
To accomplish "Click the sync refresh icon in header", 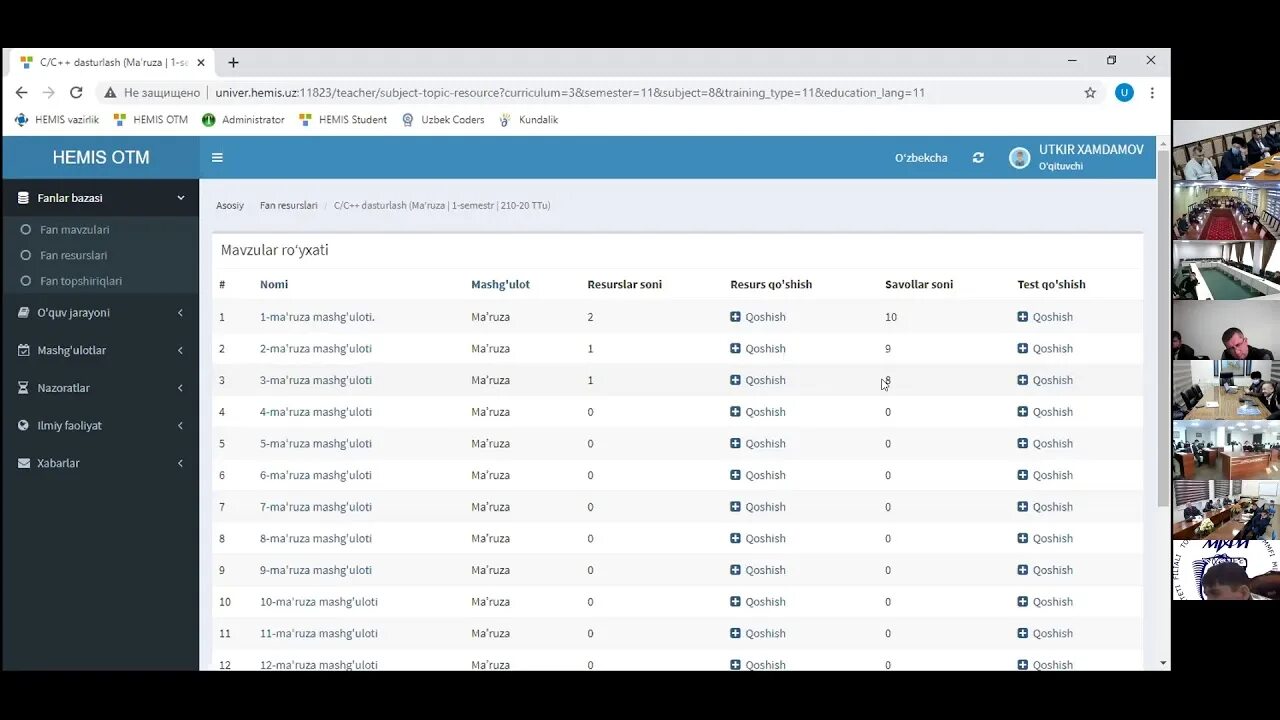I will (978, 157).
